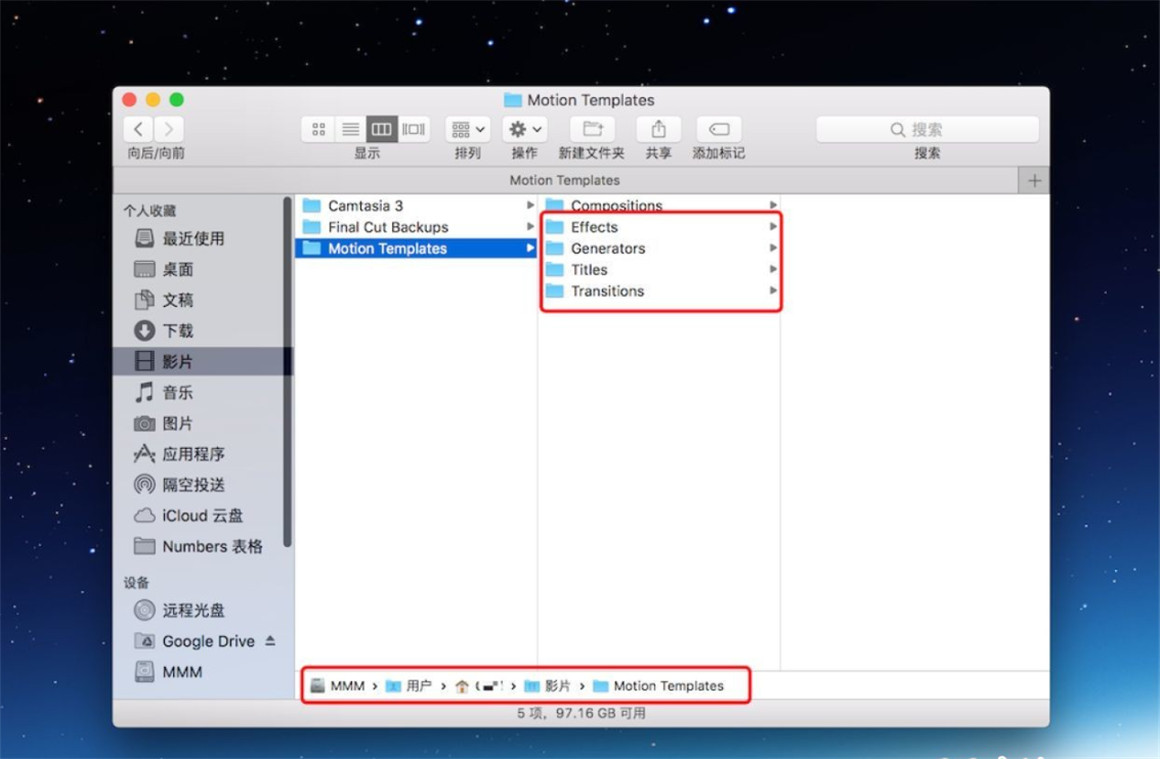Toggle column view mode button
Viewport: 1160px width, 759px height.
[381, 129]
